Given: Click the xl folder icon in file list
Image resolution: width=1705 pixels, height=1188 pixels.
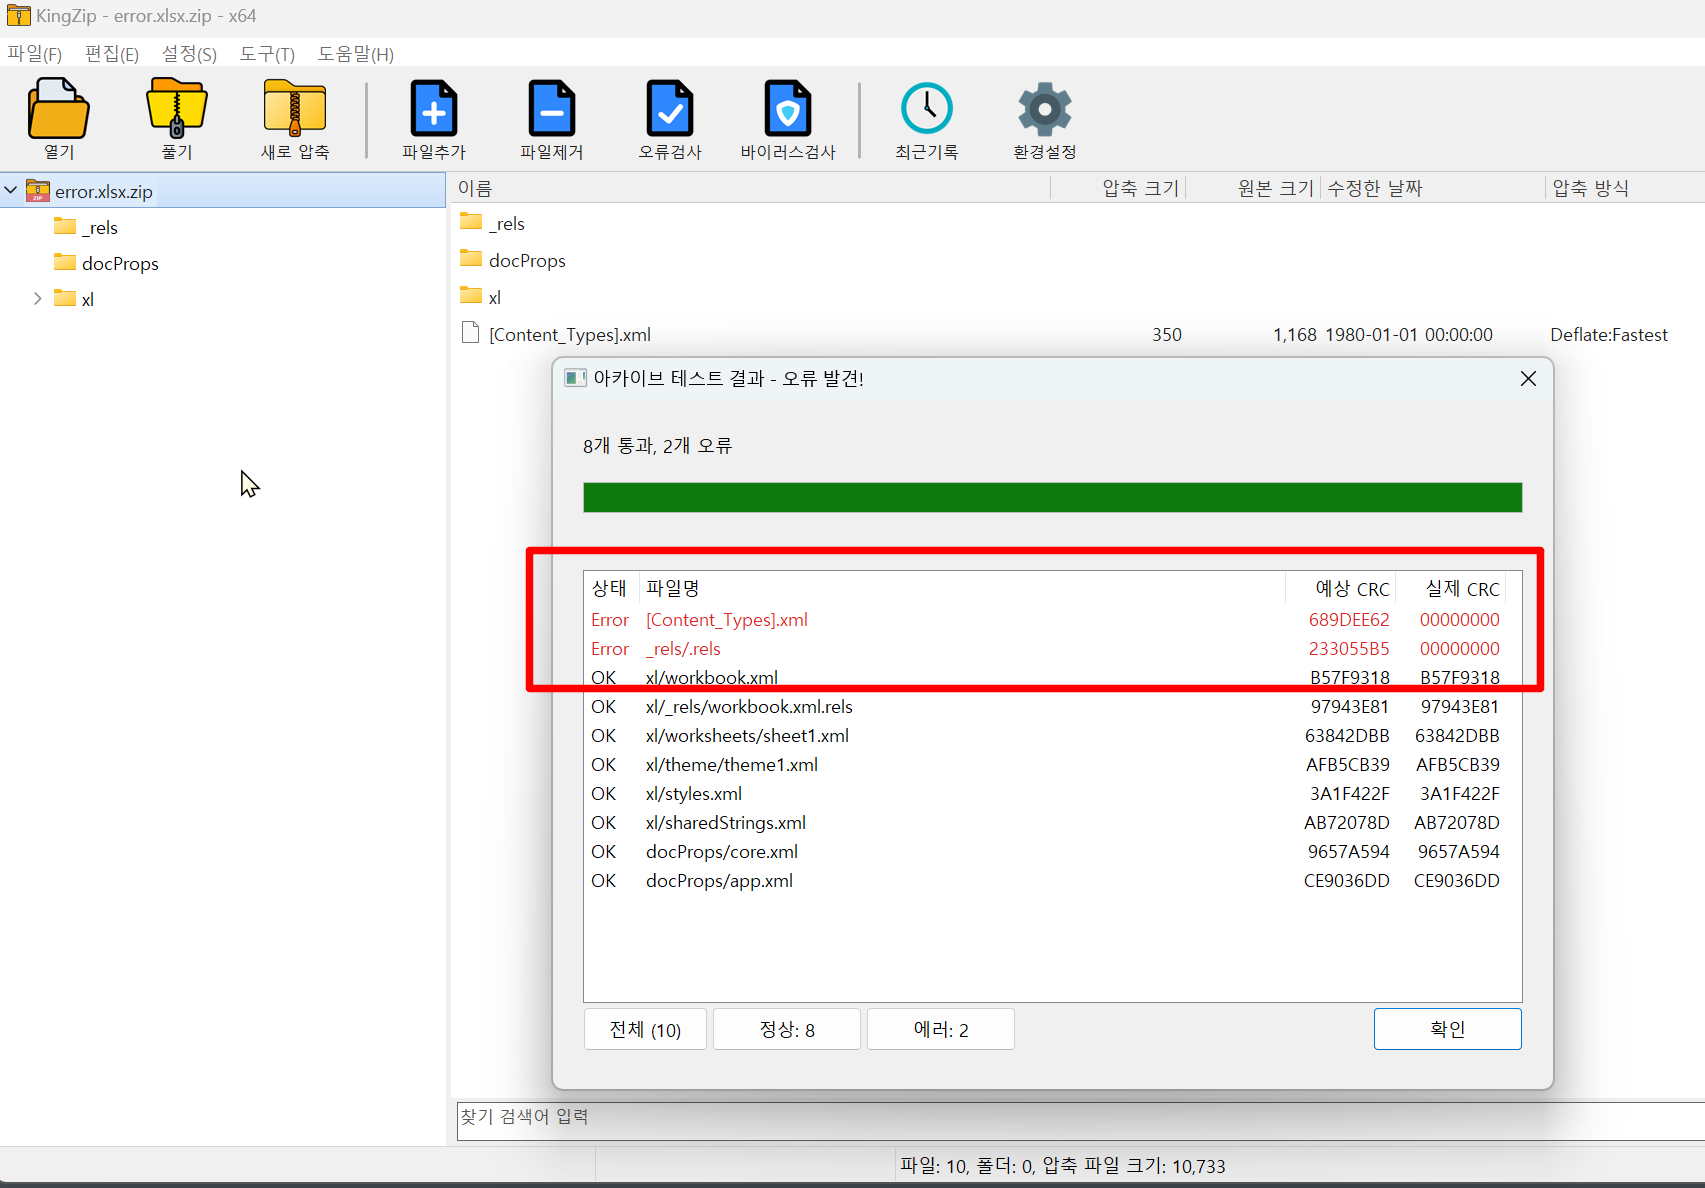Looking at the screenshot, I should coord(471,295).
